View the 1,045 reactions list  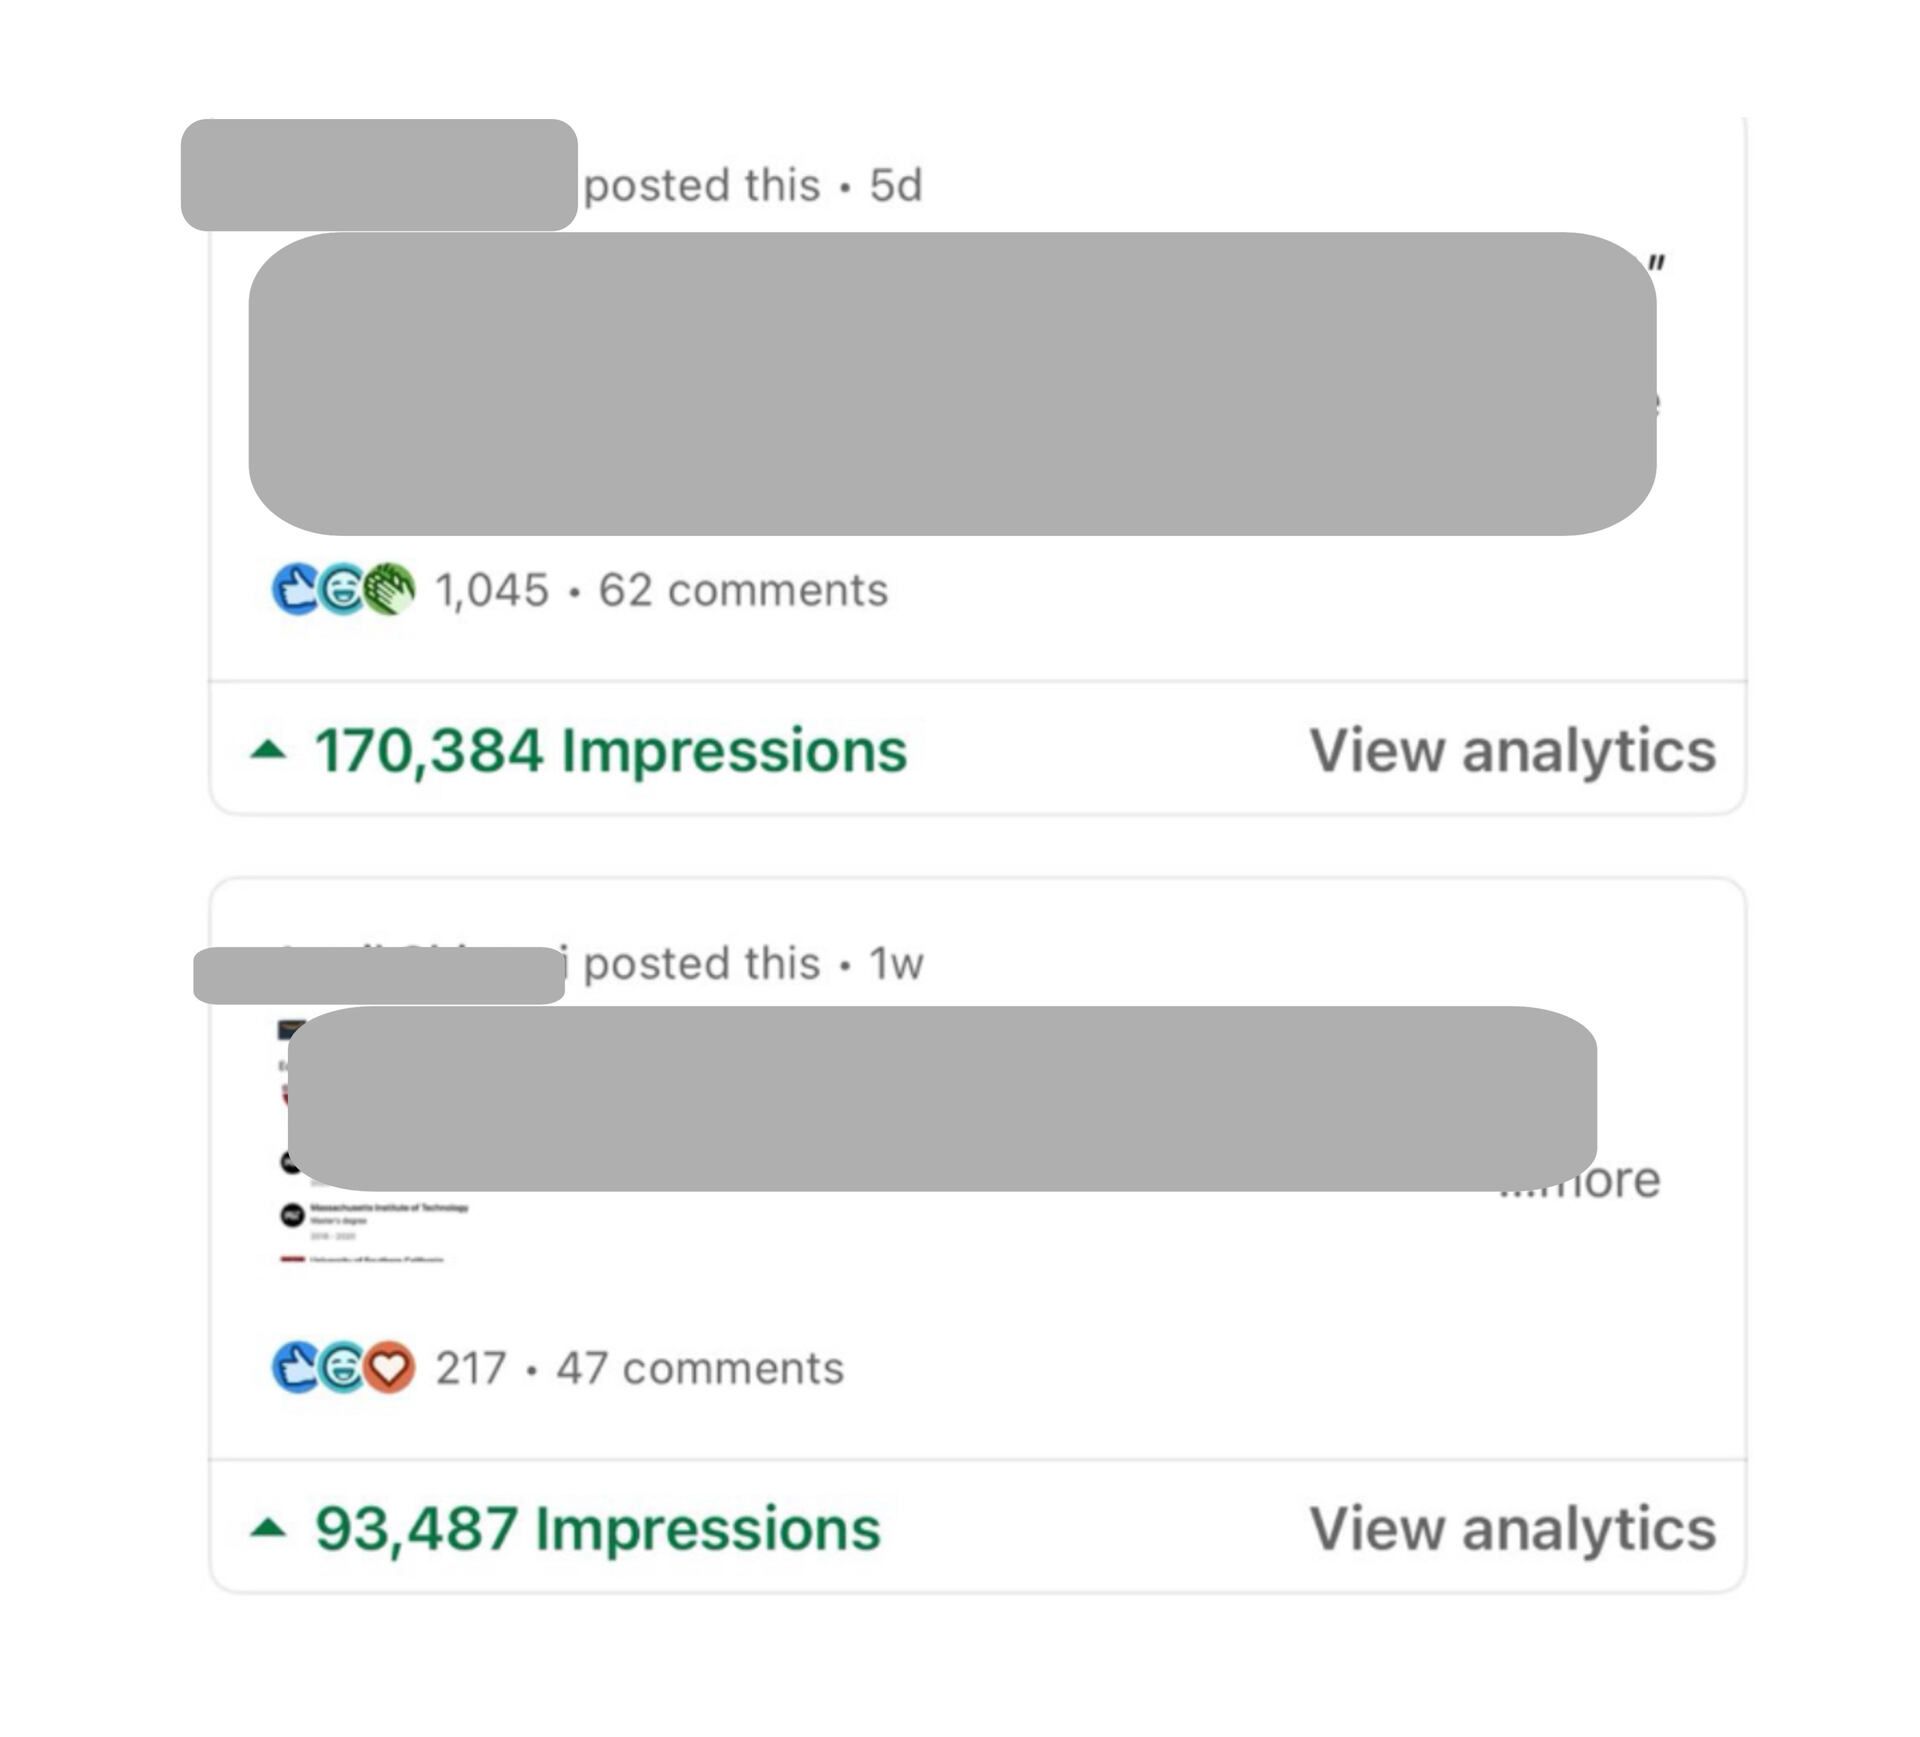point(492,590)
